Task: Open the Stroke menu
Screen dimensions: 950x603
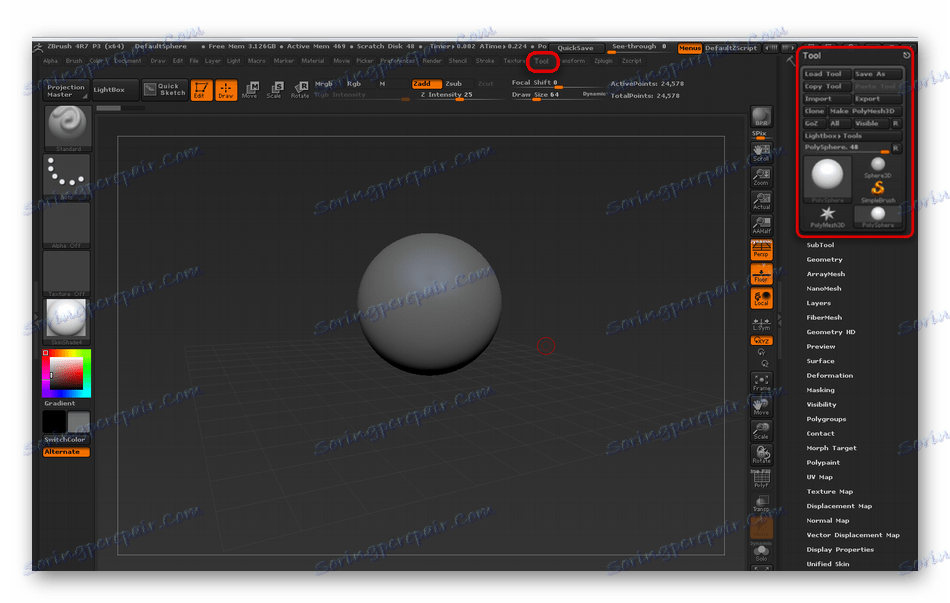Action: (x=485, y=61)
